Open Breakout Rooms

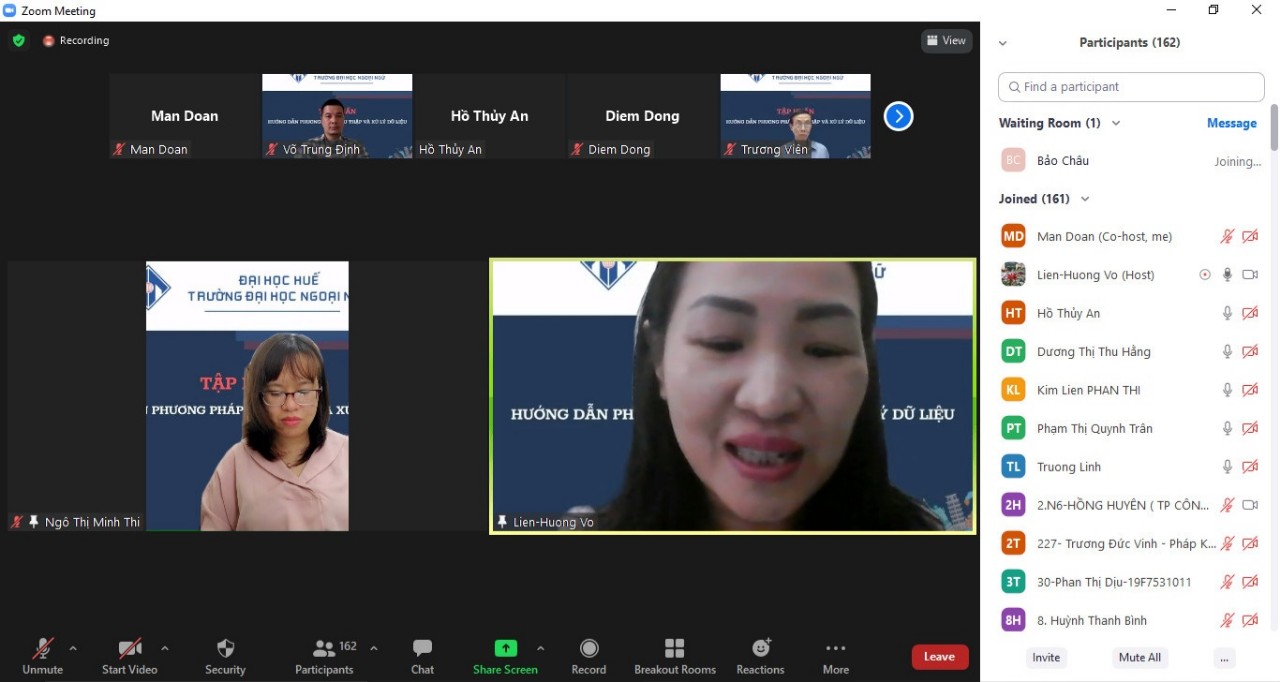click(675, 656)
